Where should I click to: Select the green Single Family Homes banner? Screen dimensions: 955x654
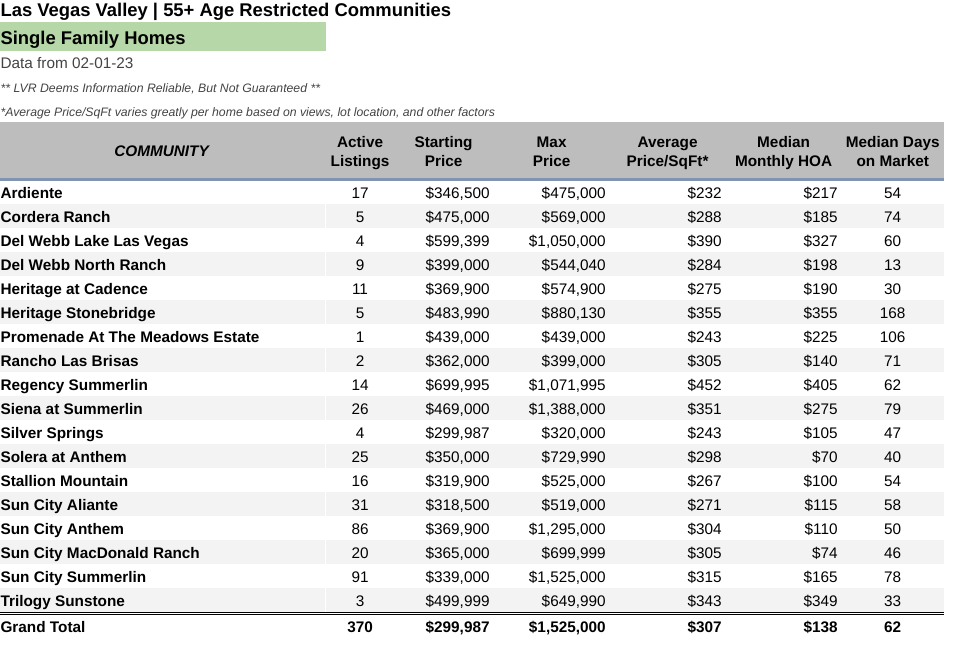[x=163, y=37]
